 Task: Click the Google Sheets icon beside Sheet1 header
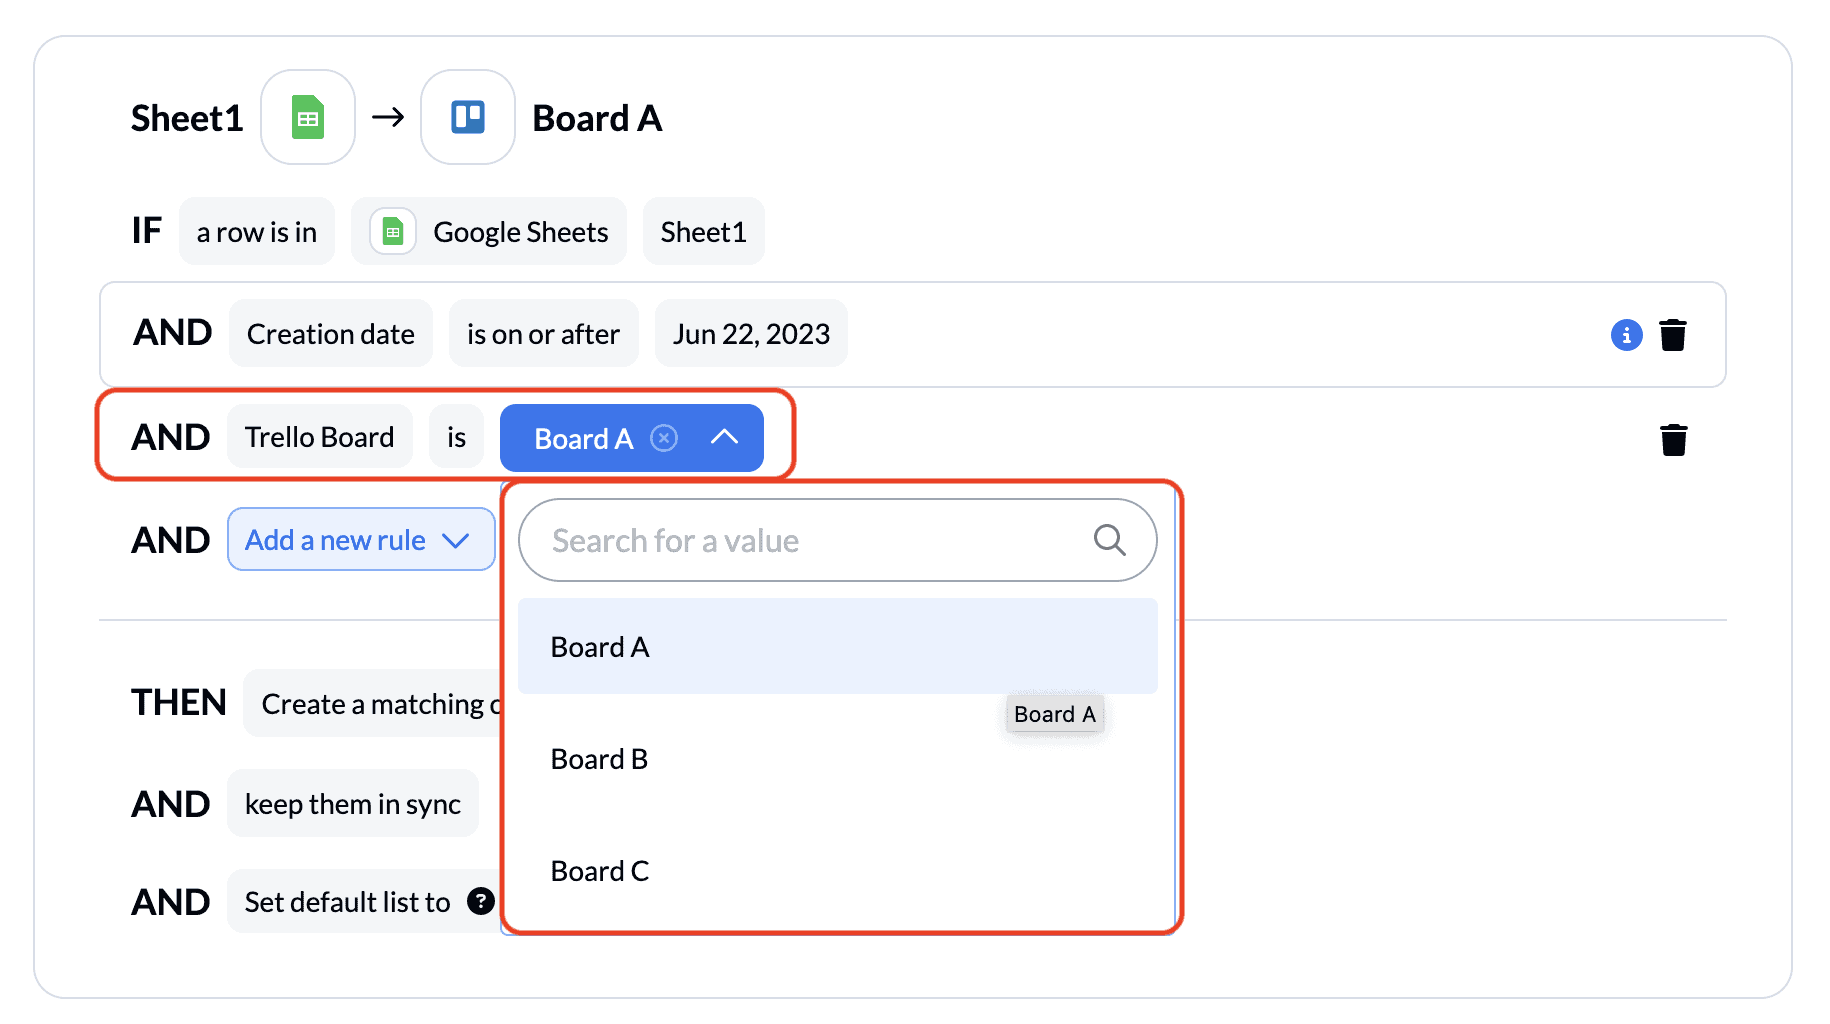click(x=308, y=117)
